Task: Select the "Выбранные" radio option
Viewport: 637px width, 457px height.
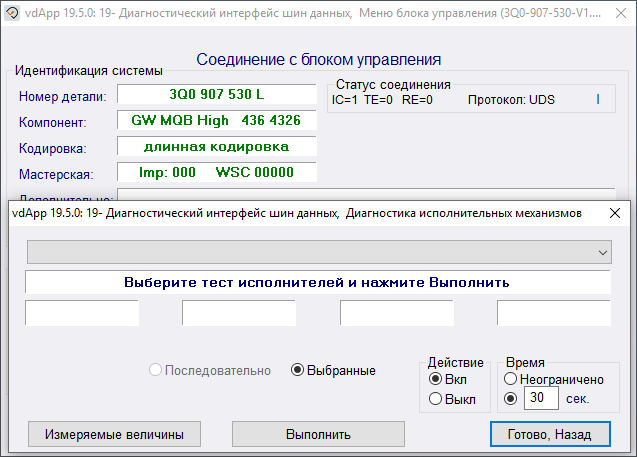Action: click(297, 370)
